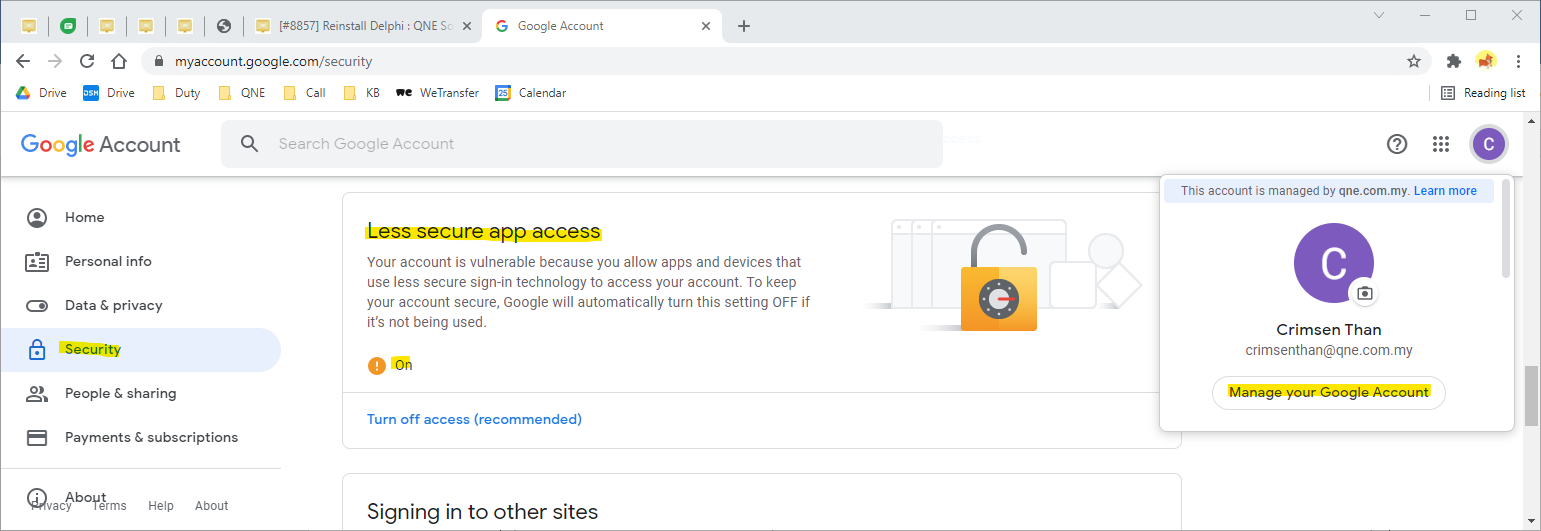Open the Duty bookmark folder
The height and width of the screenshot is (531, 1541).
176,93
